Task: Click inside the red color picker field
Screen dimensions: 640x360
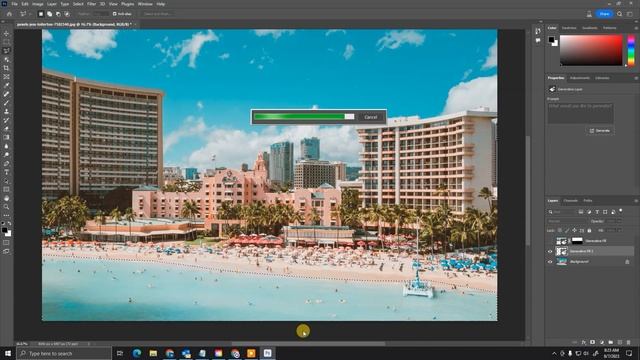Action: click(x=591, y=50)
